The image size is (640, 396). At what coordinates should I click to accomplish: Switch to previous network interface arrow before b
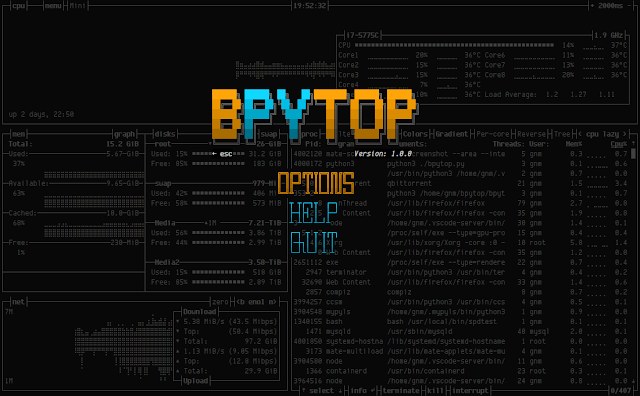238,302
